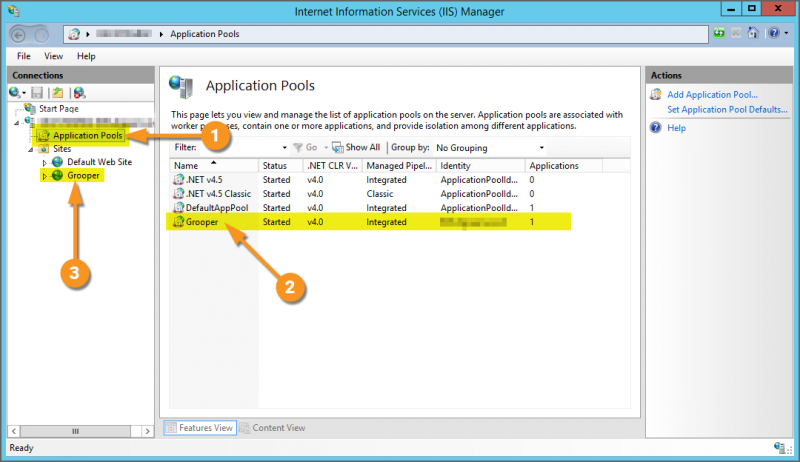Click the Refresh Page icon

[719, 33]
